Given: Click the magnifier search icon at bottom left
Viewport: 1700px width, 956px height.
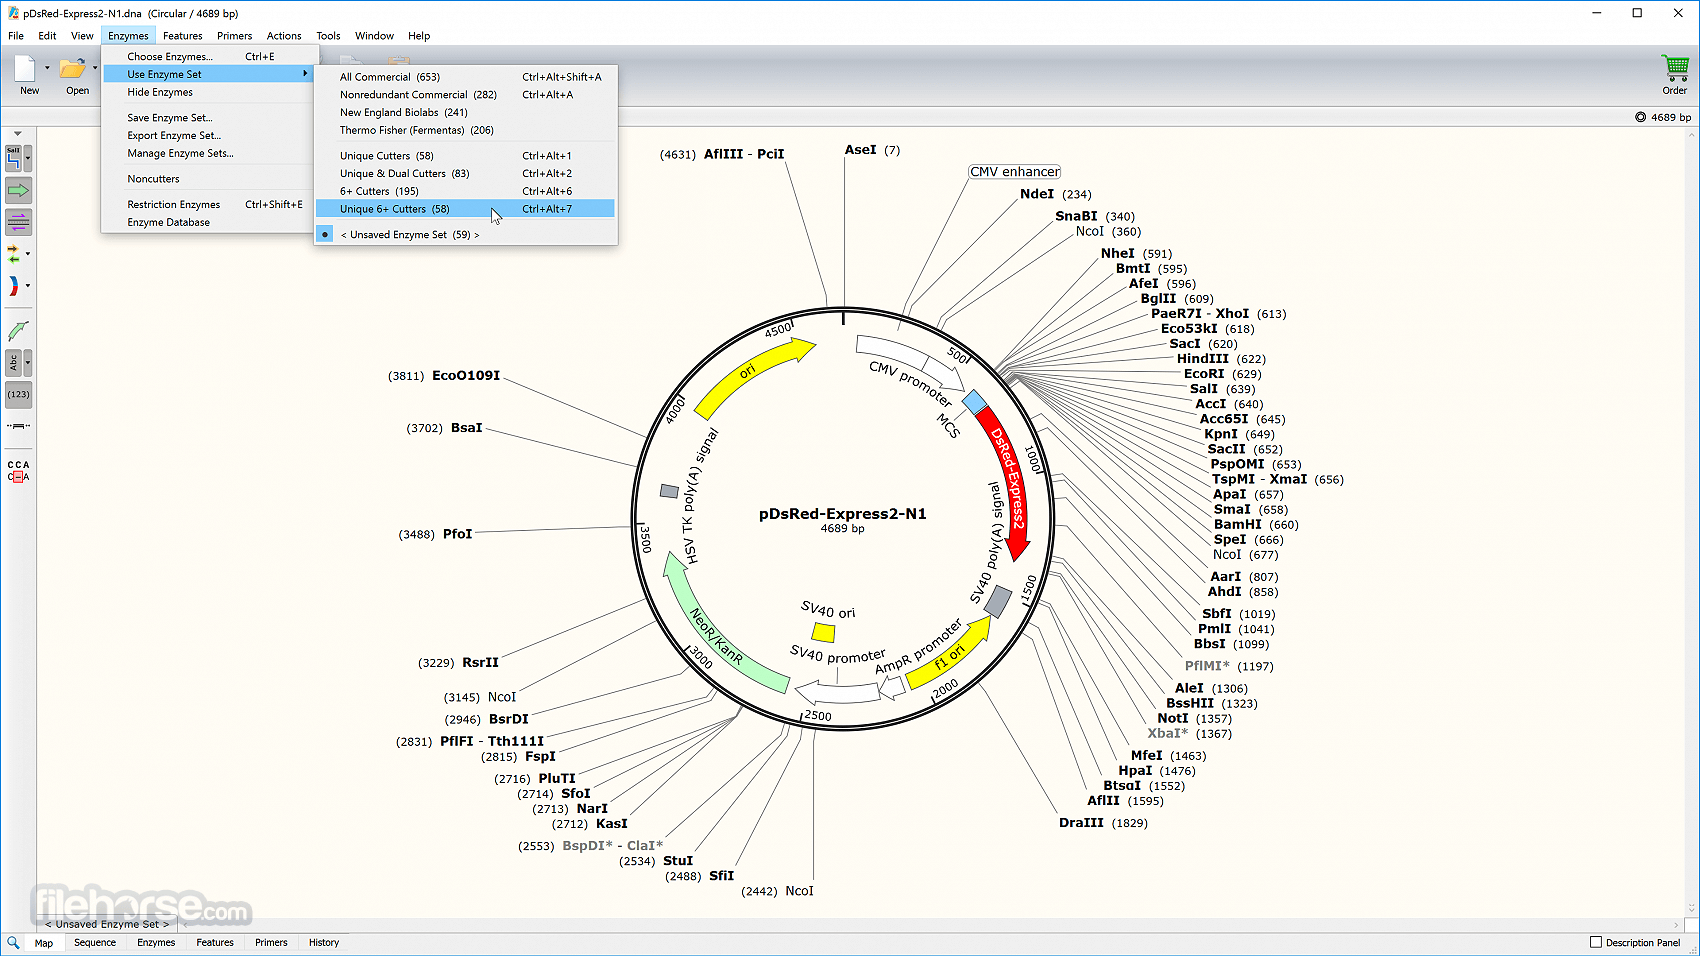Looking at the screenshot, I should pos(13,942).
